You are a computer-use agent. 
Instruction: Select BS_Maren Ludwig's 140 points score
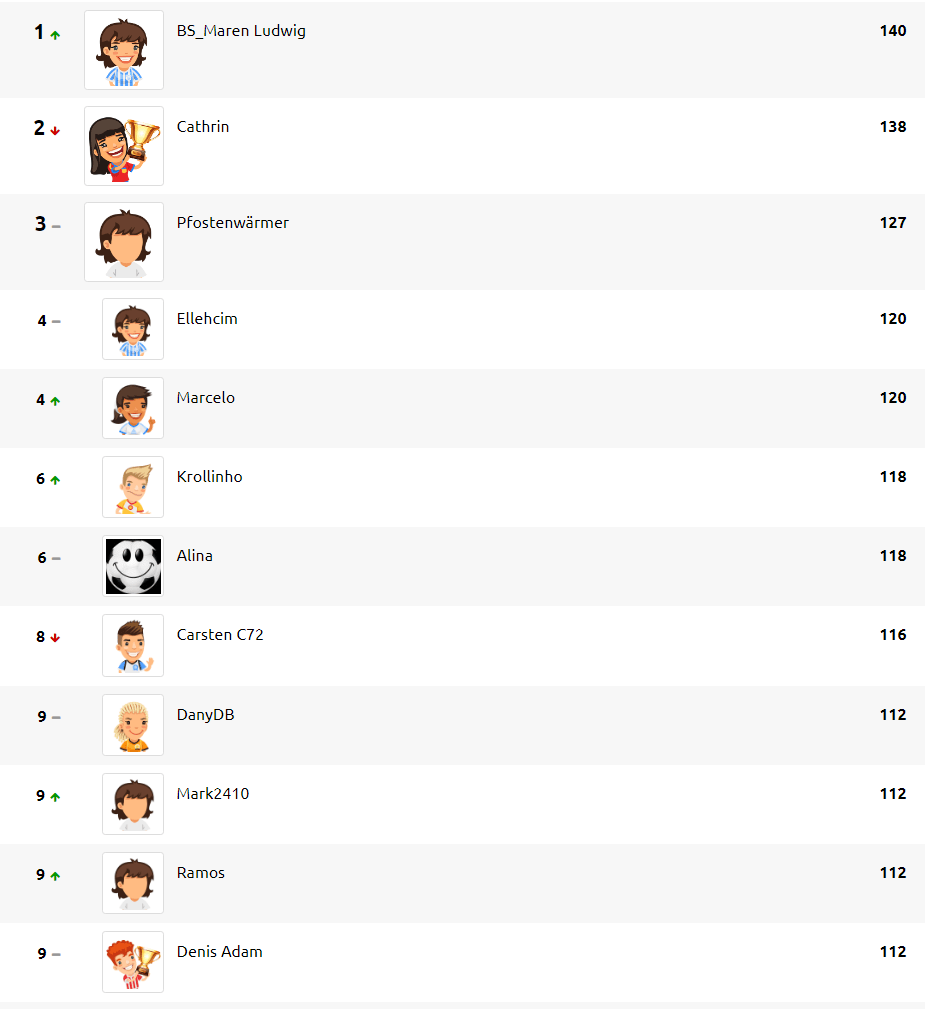[x=893, y=31]
